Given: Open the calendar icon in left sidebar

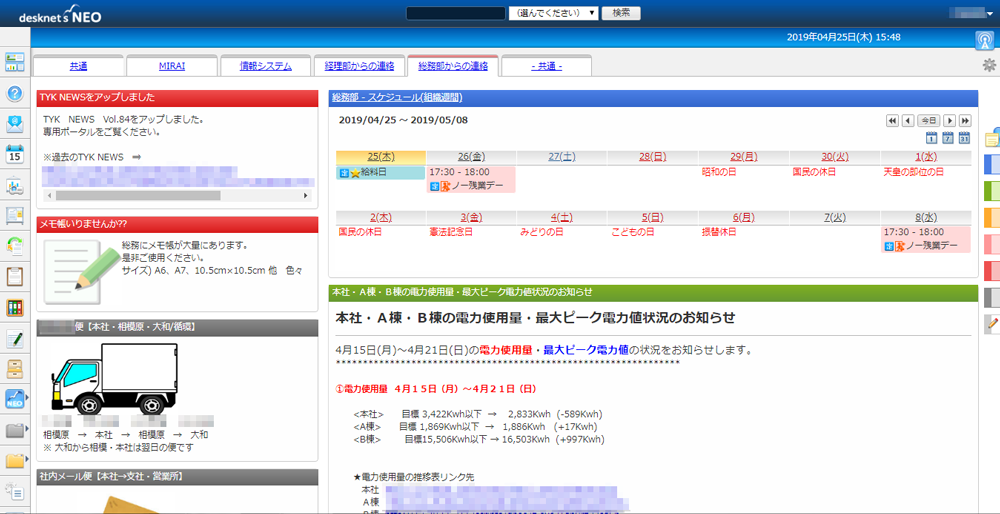Looking at the screenshot, I should (15, 154).
